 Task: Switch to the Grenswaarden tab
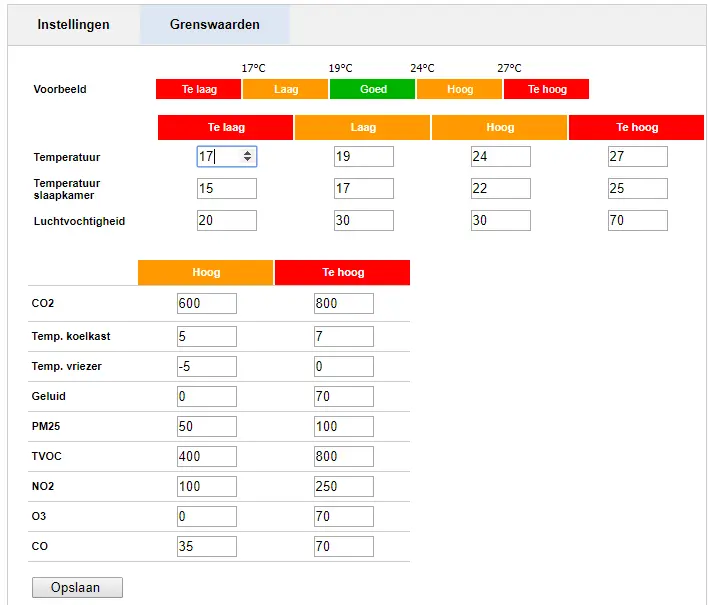[x=214, y=24]
